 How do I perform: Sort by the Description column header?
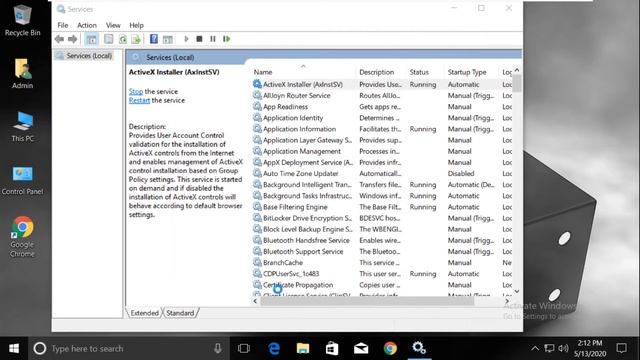pos(381,72)
